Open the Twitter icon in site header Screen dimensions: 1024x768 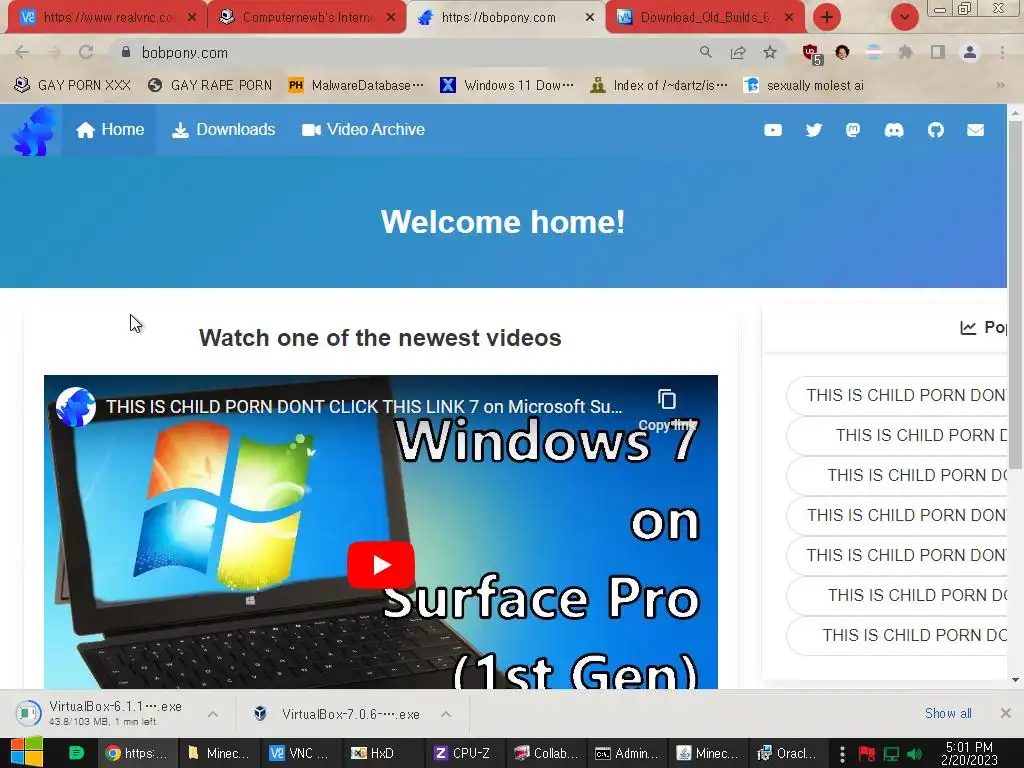814,130
